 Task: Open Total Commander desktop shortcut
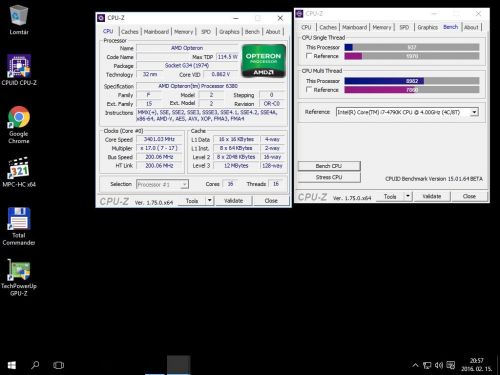[19, 227]
